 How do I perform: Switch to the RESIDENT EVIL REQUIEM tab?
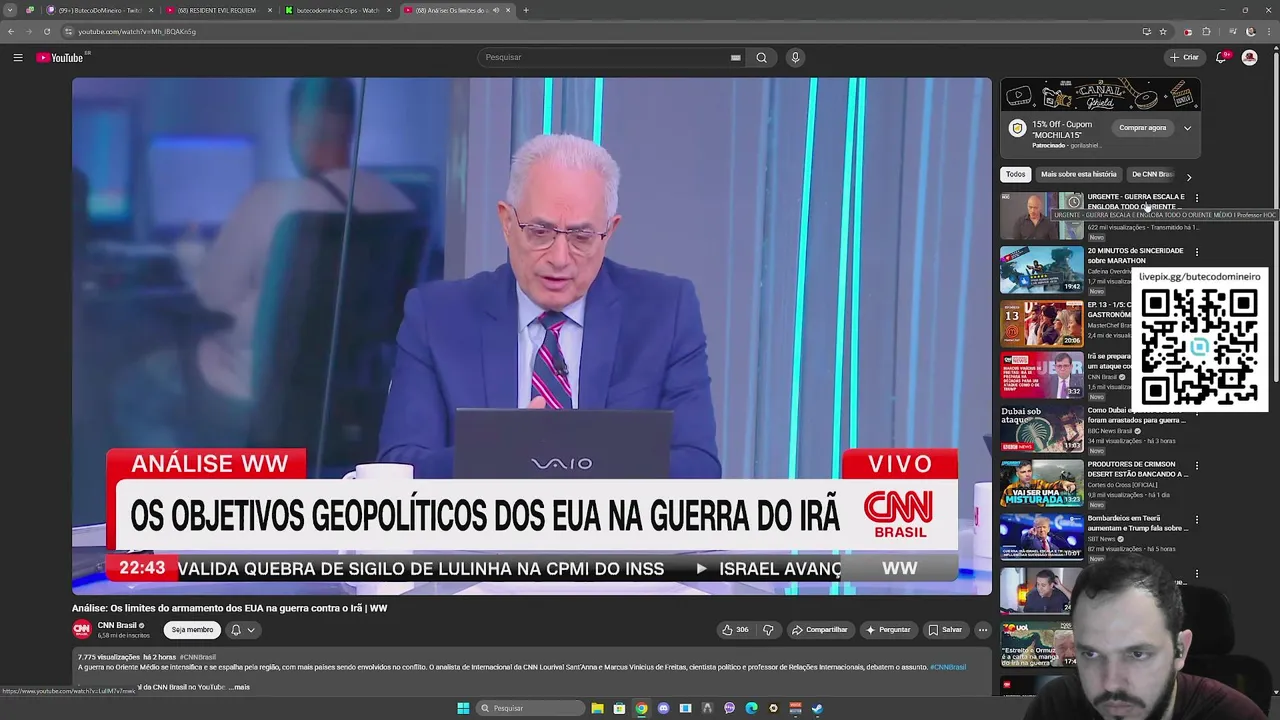(217, 10)
